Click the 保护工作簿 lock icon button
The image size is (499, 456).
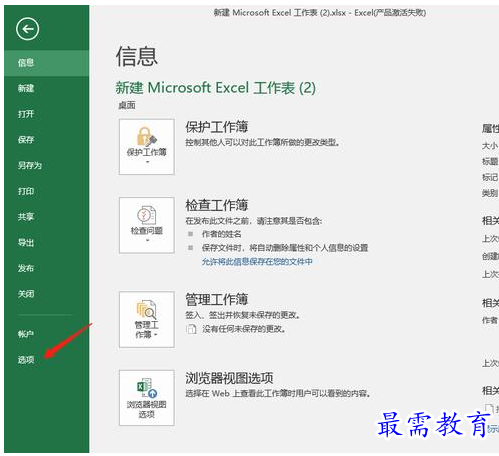point(147,146)
